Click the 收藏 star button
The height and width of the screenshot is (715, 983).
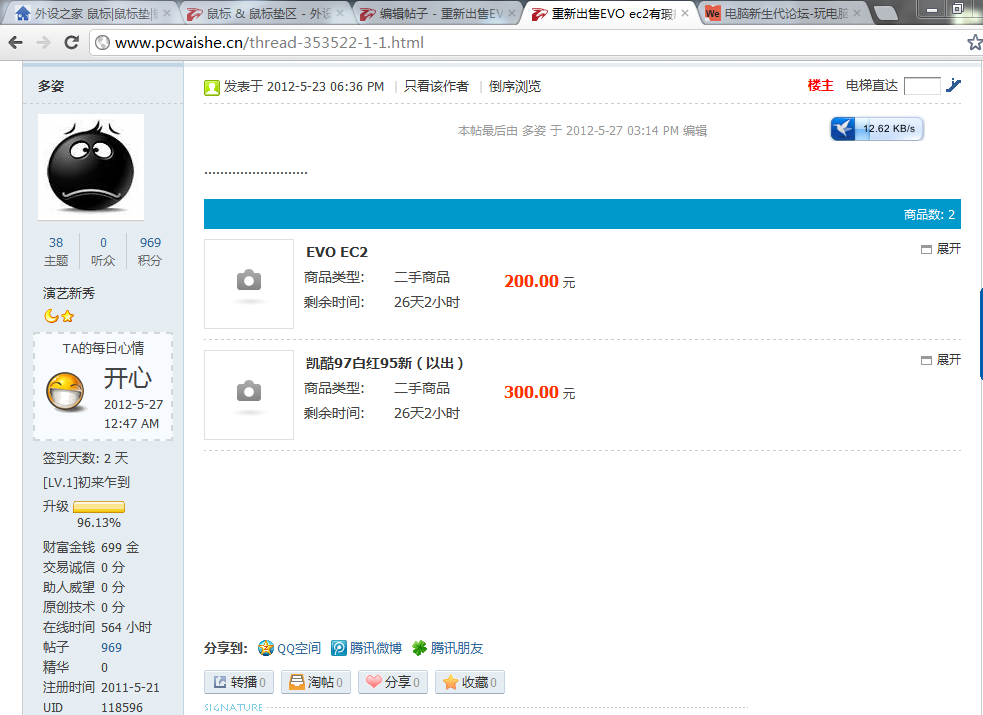click(470, 682)
